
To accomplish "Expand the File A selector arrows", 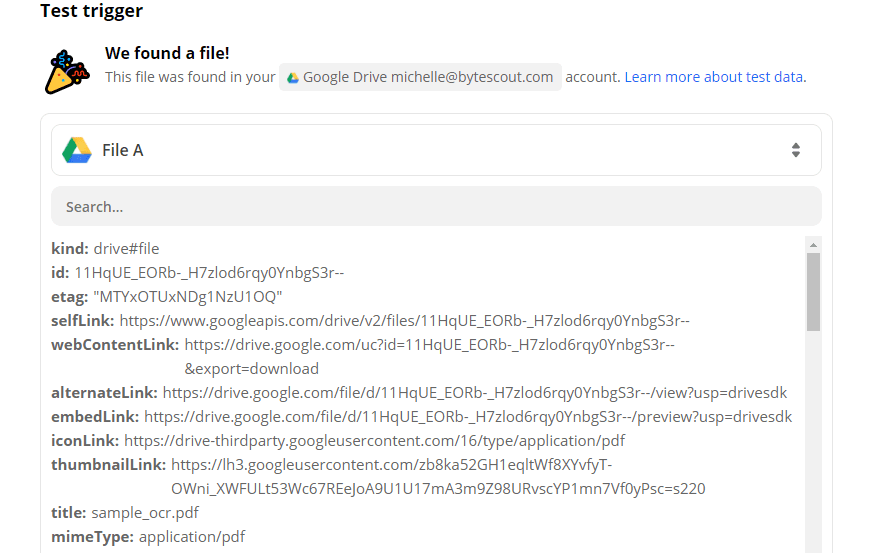I will coord(795,150).
